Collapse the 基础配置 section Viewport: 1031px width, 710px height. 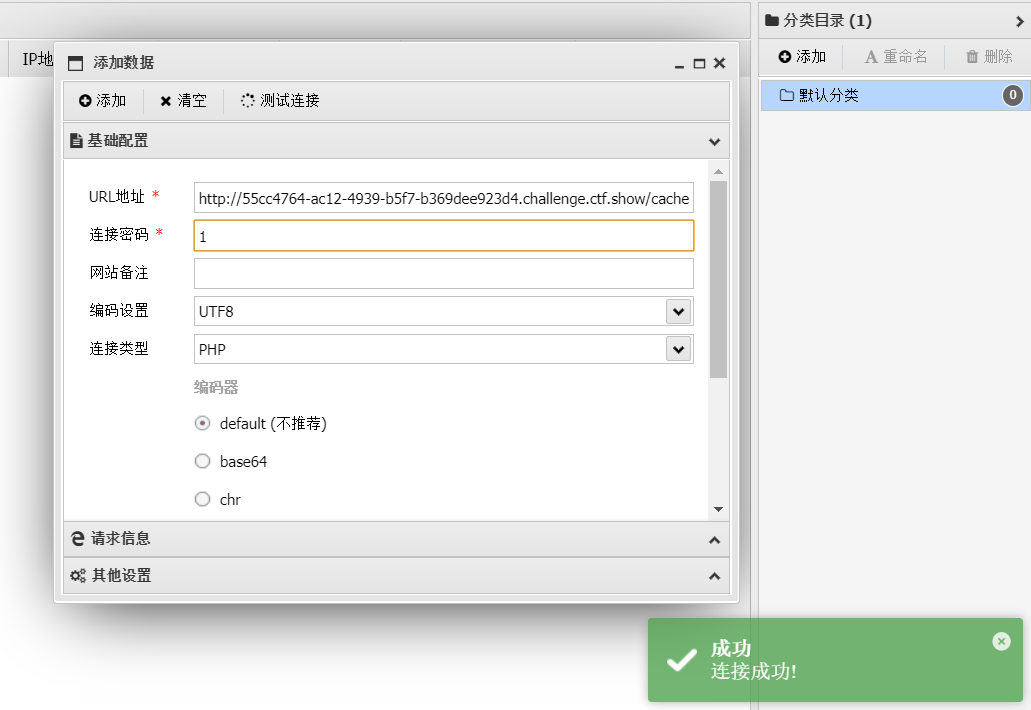pyautogui.click(x=715, y=141)
